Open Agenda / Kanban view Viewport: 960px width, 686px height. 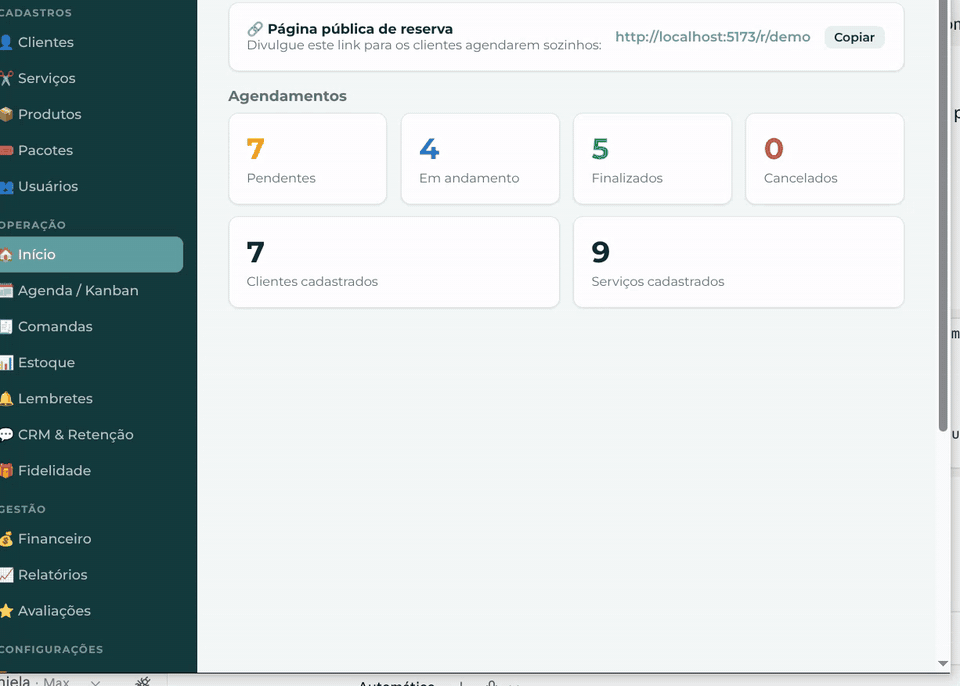click(78, 290)
